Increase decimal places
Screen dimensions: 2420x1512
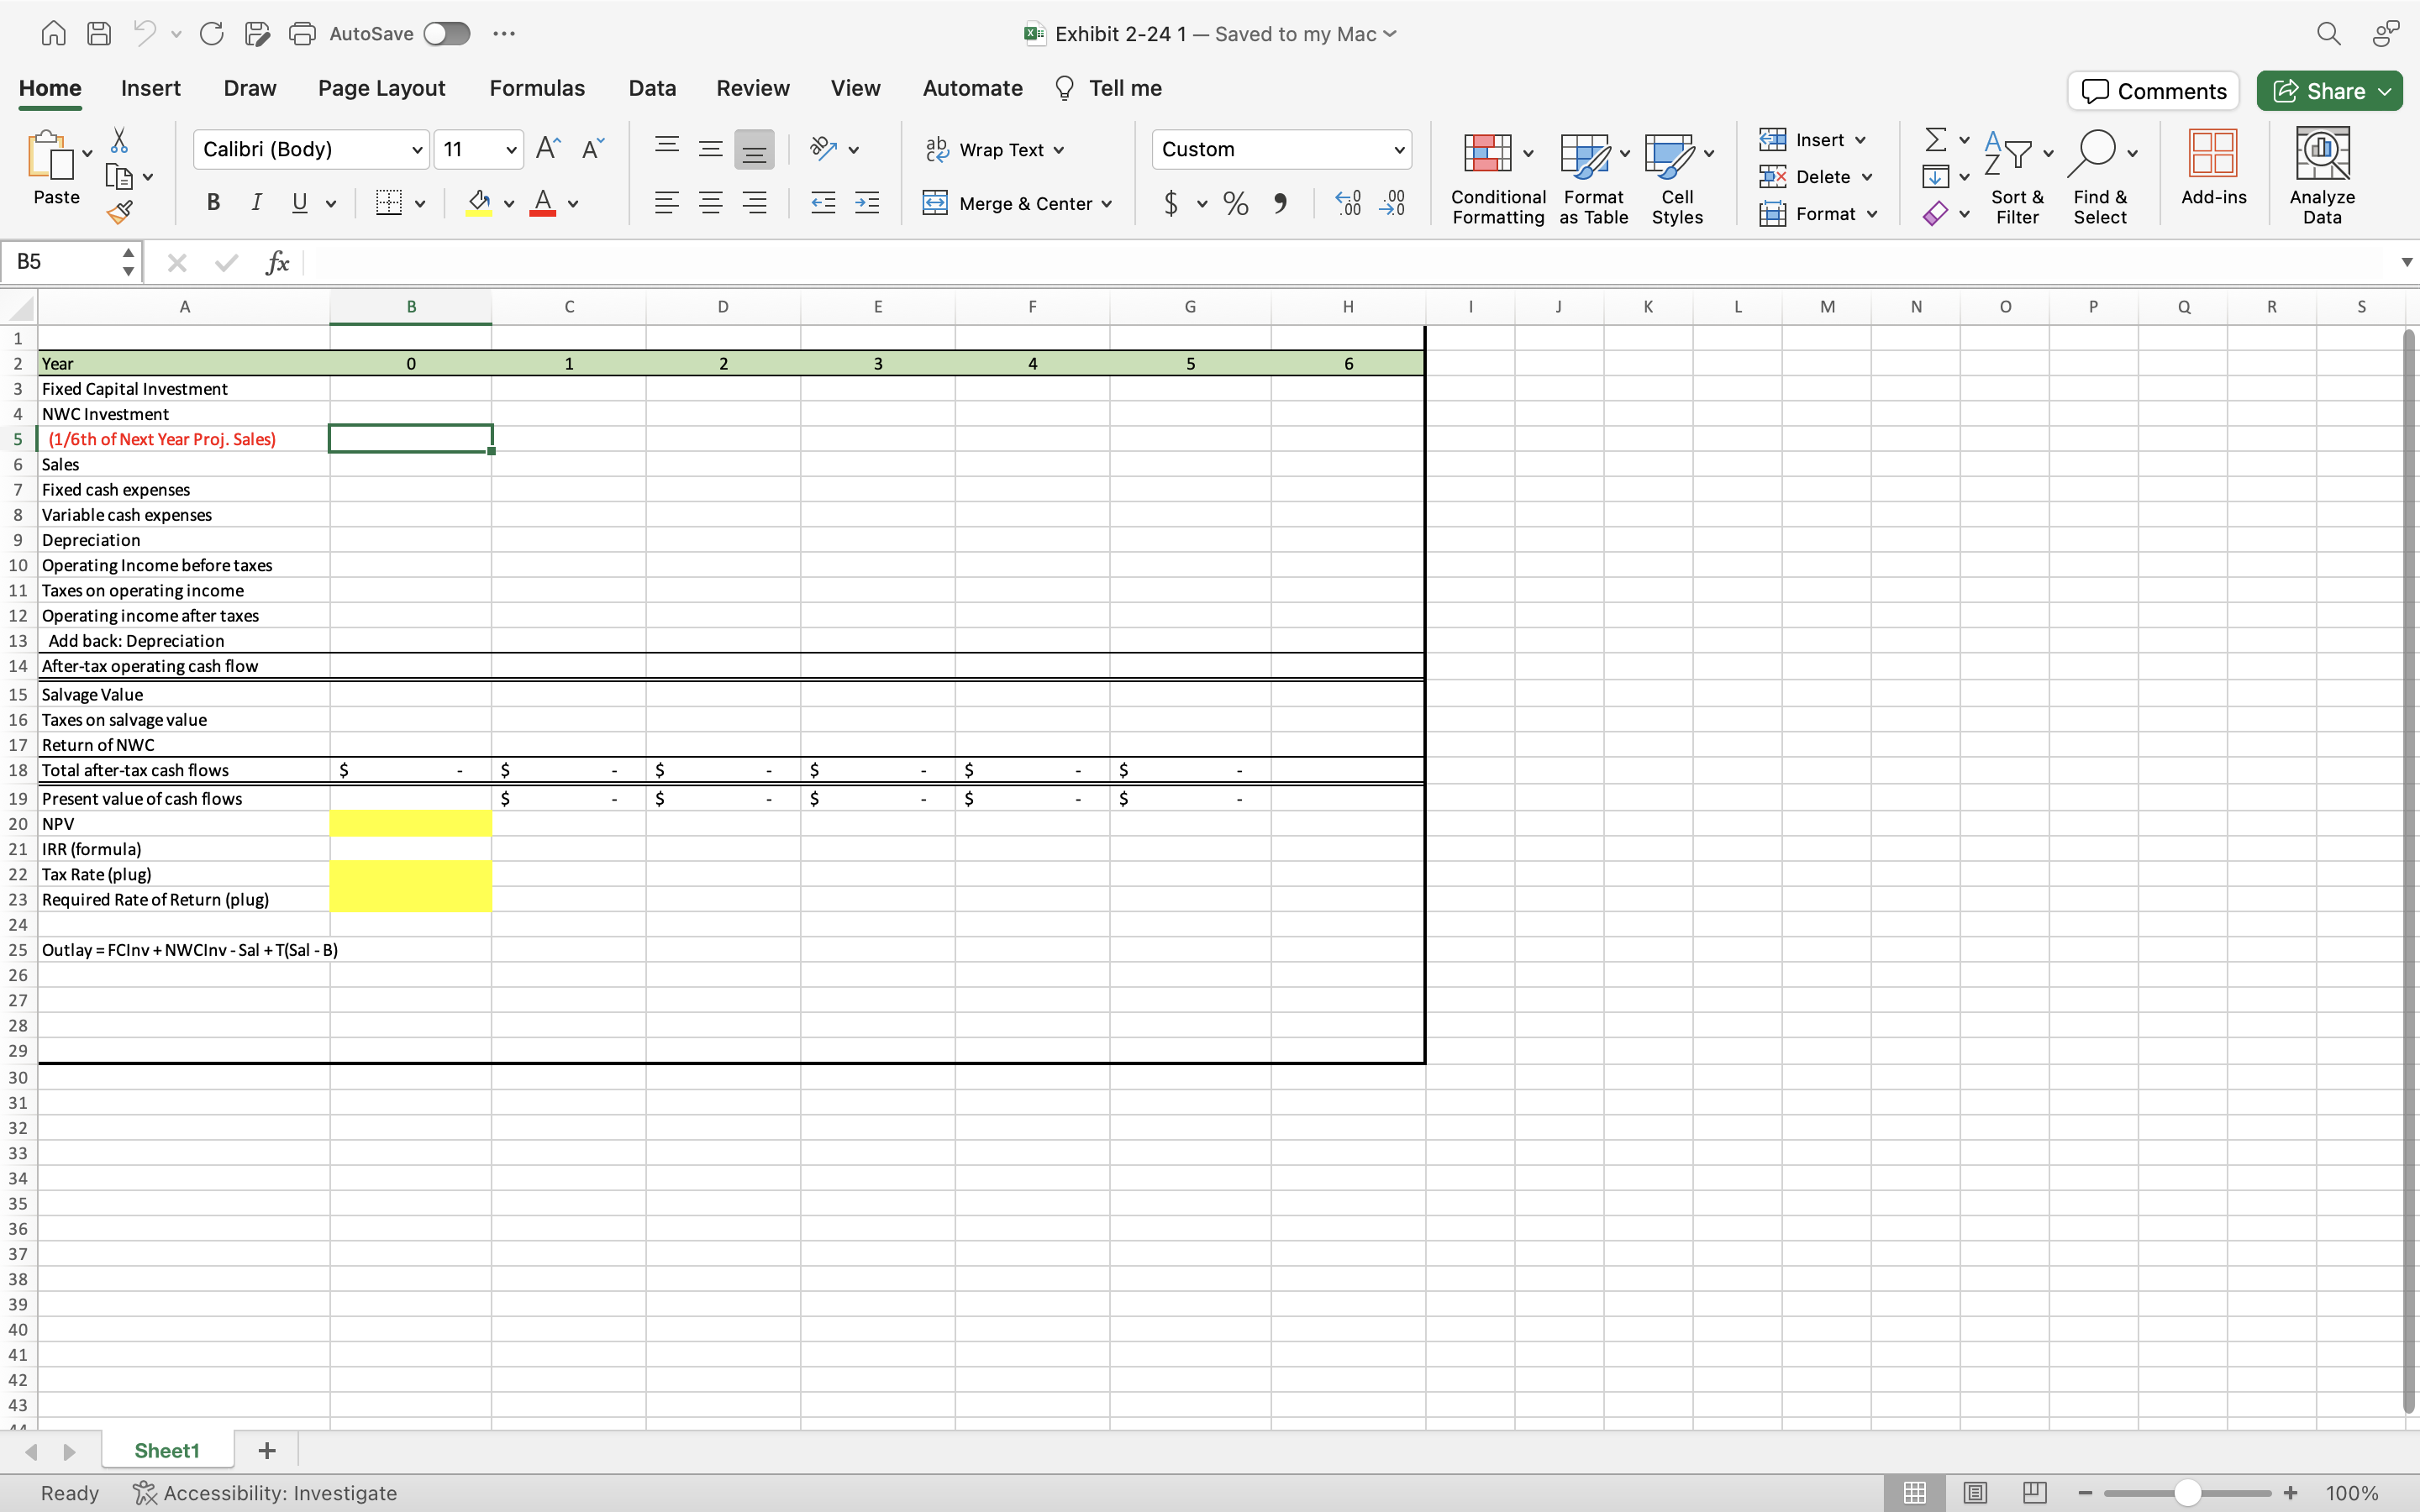tap(1348, 203)
